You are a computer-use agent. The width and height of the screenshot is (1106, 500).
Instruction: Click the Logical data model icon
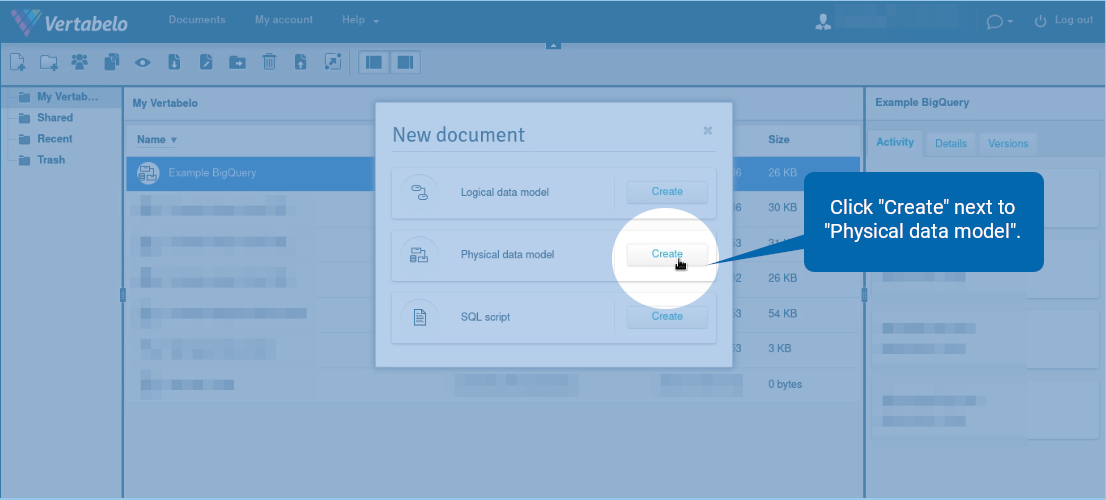pyautogui.click(x=419, y=192)
